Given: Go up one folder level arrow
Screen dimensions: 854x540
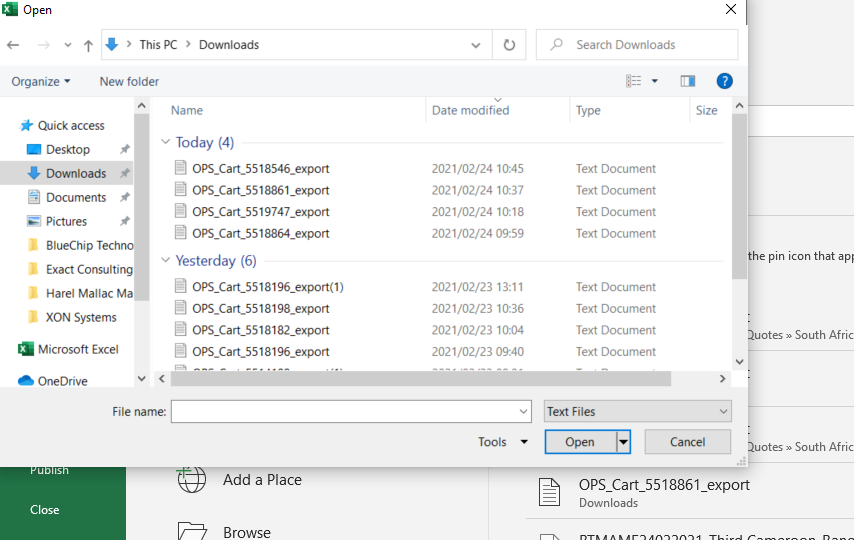Looking at the screenshot, I should 88,45.
